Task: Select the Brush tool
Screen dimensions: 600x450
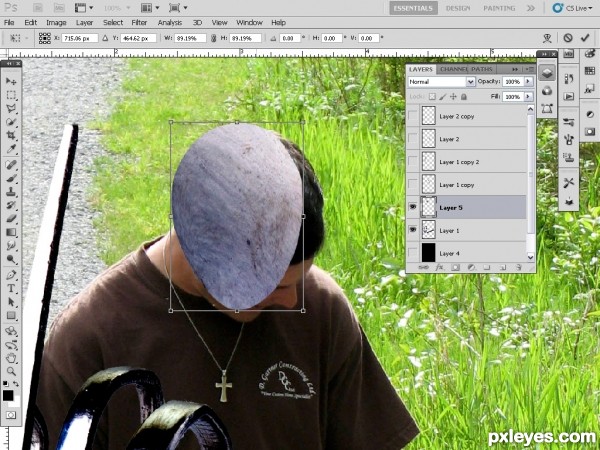Action: (x=11, y=178)
